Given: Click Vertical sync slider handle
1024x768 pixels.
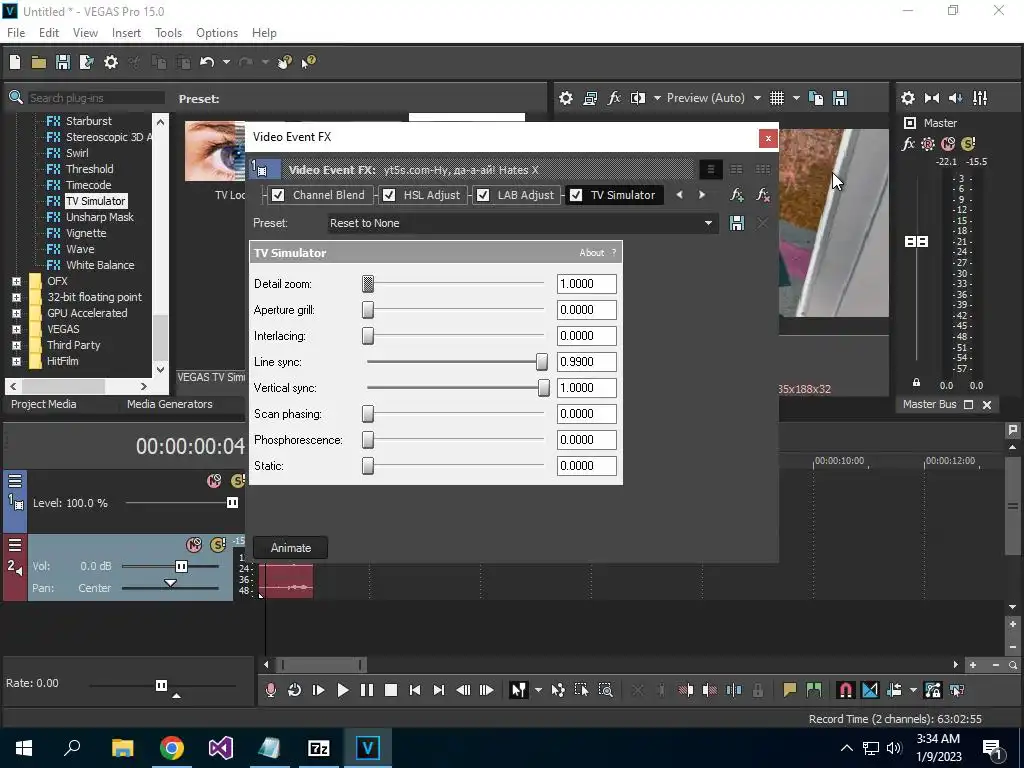Looking at the screenshot, I should [543, 387].
